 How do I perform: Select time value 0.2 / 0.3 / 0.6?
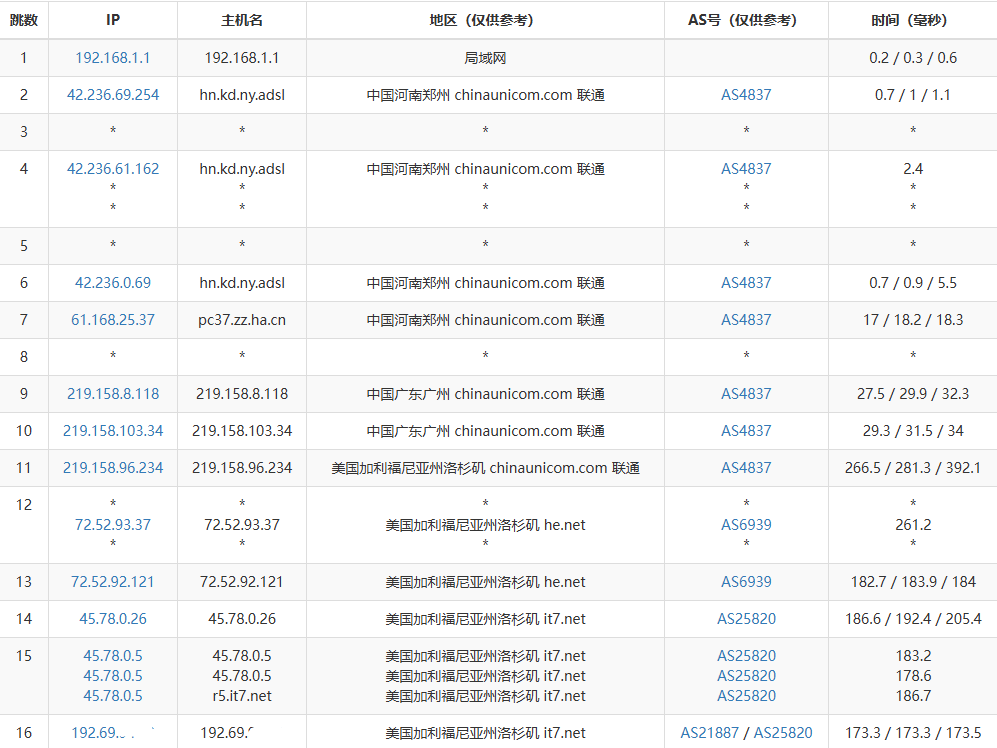coord(912,58)
